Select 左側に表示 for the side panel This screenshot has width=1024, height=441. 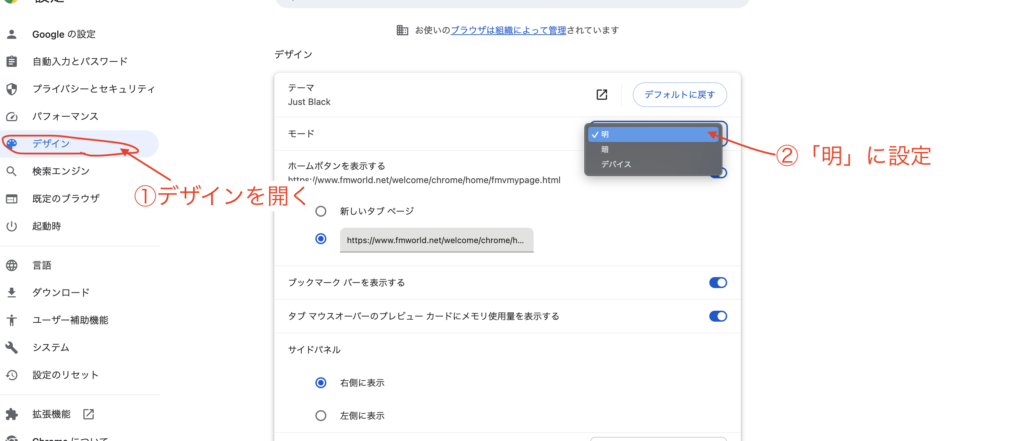[x=321, y=416]
